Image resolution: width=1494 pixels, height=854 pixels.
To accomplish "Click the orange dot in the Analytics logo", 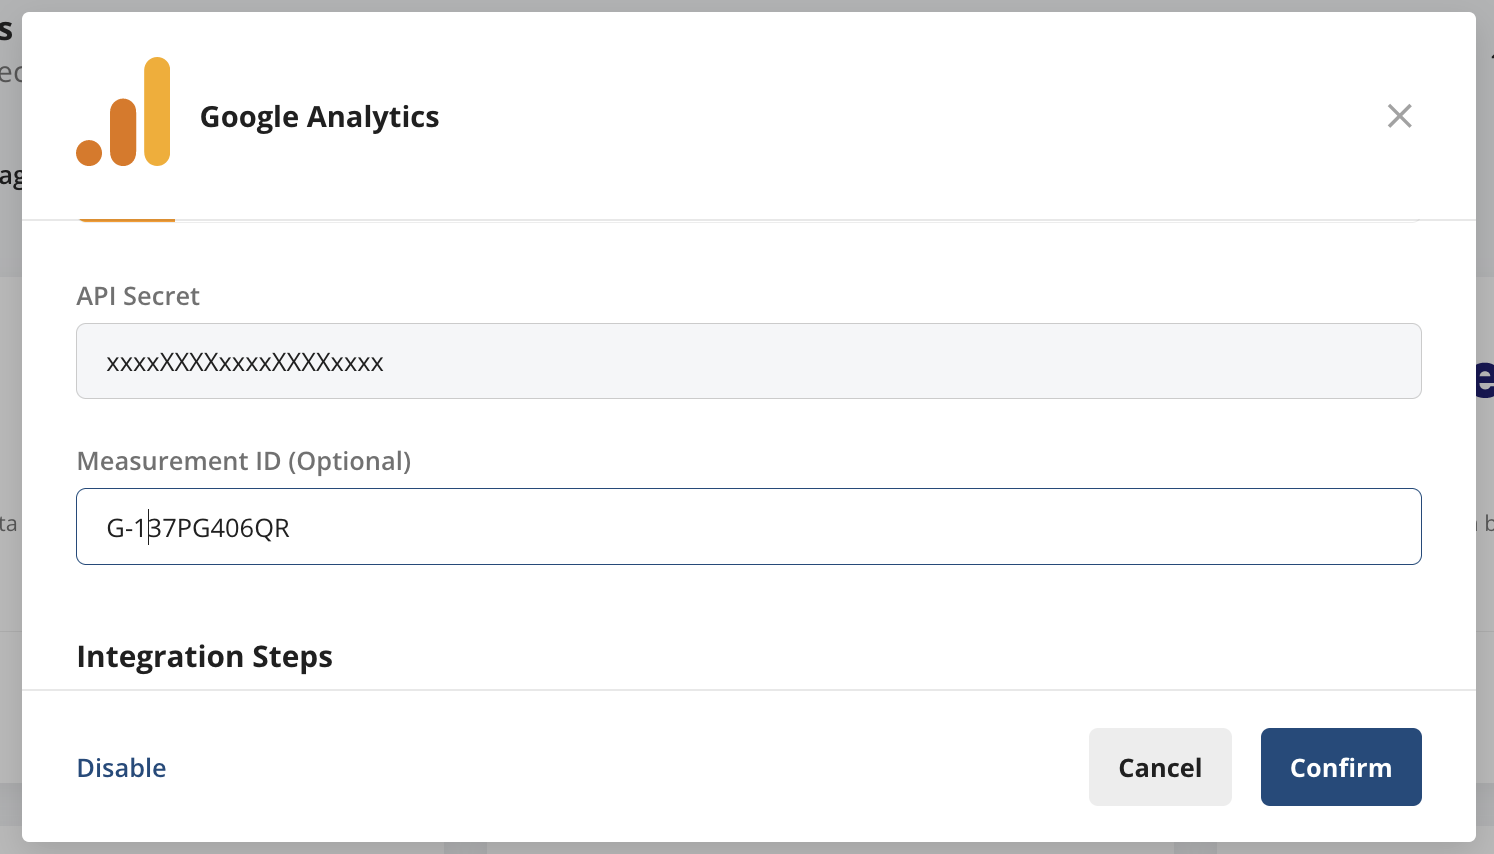I will point(89,153).
